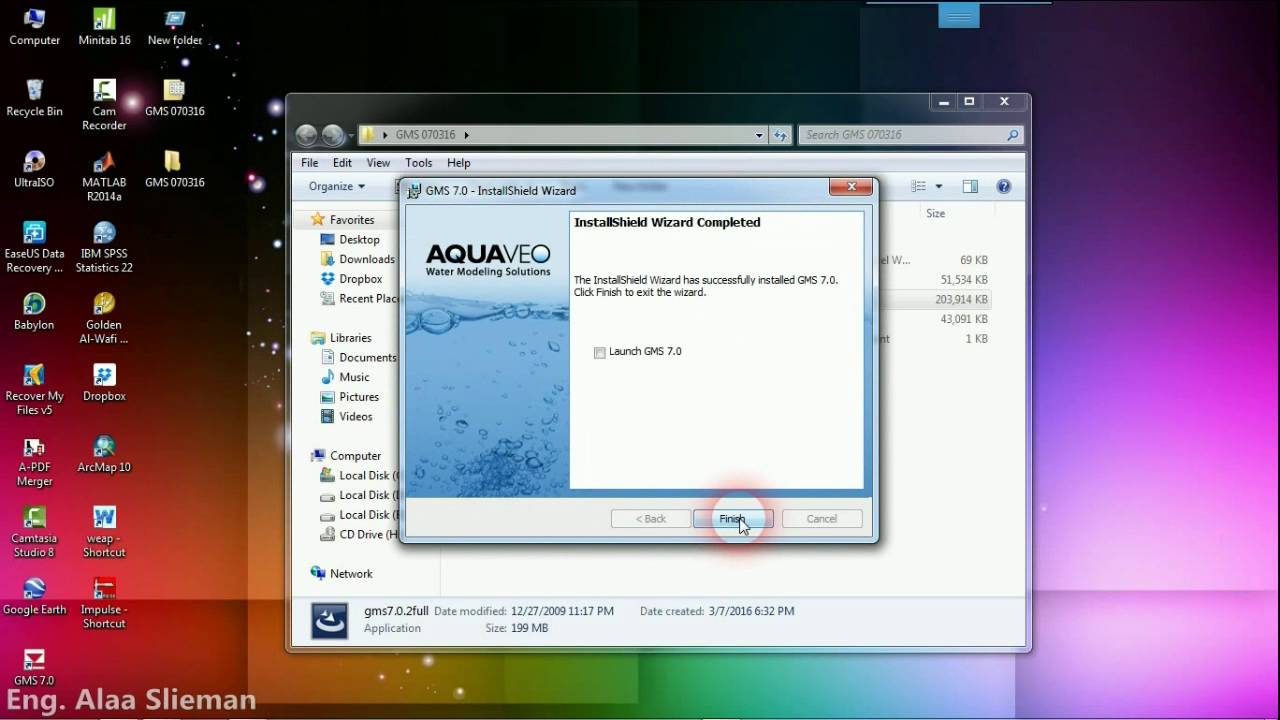Viewport: 1280px width, 720px height.
Task: Click GMS 070316 in address breadcrumb
Action: point(424,135)
